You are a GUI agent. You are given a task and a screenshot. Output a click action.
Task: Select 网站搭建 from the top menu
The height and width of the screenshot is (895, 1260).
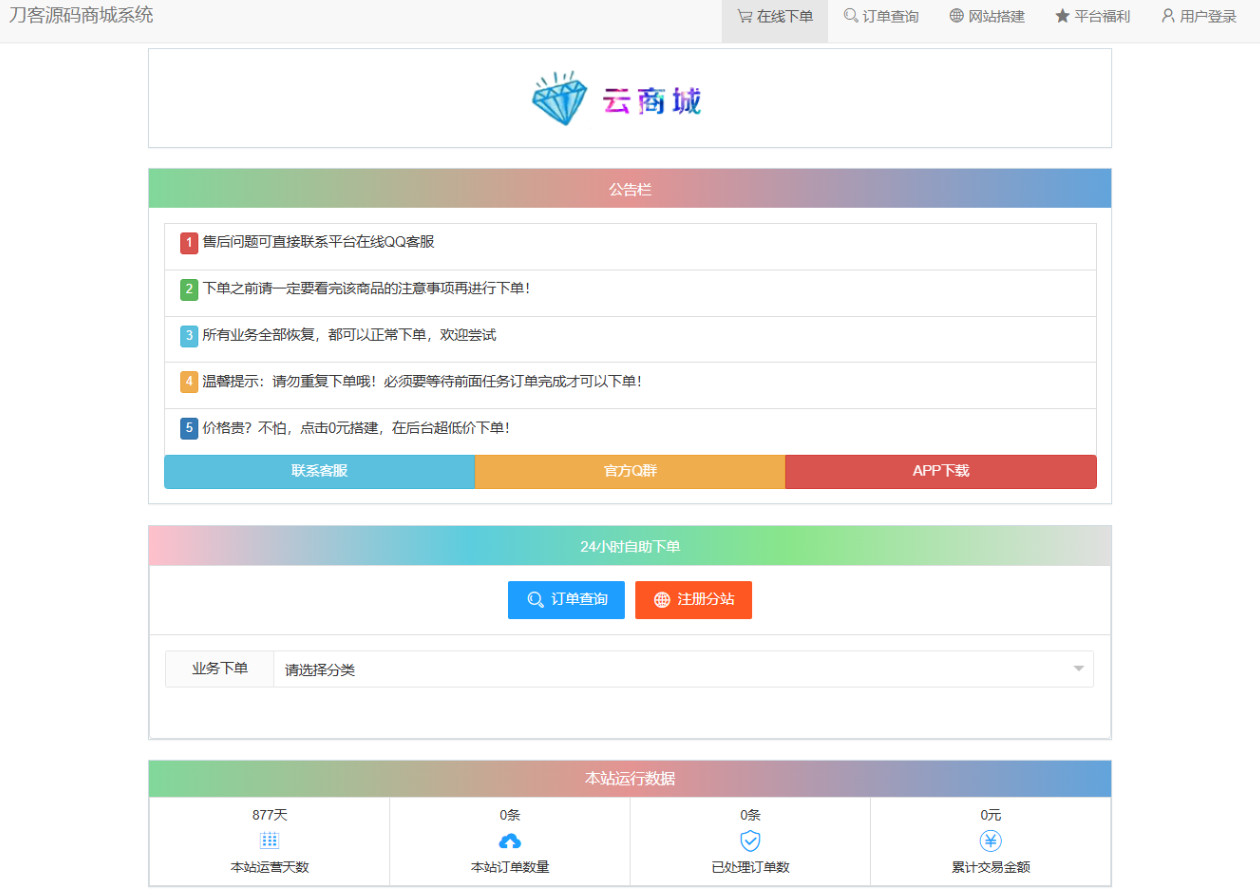pos(986,16)
